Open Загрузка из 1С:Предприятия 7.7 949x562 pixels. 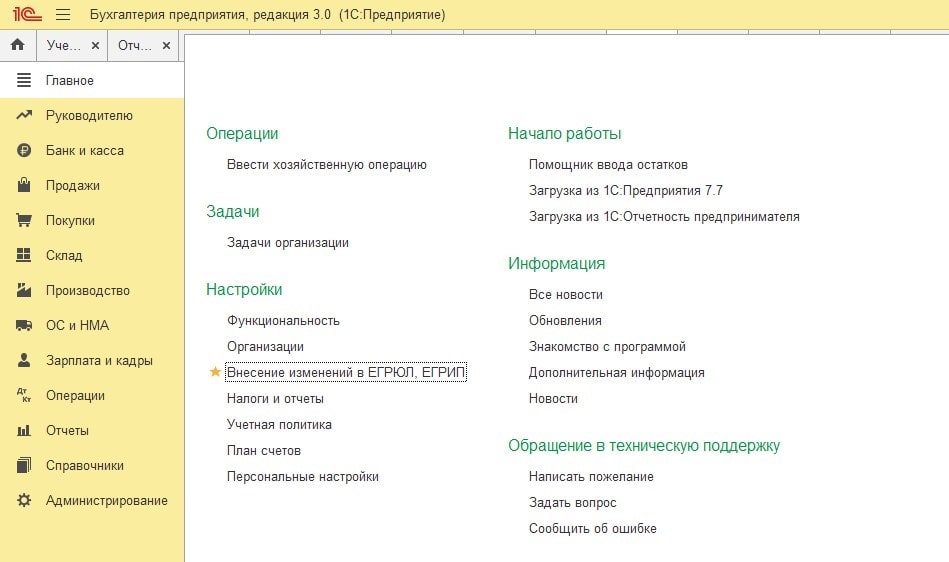coord(626,191)
